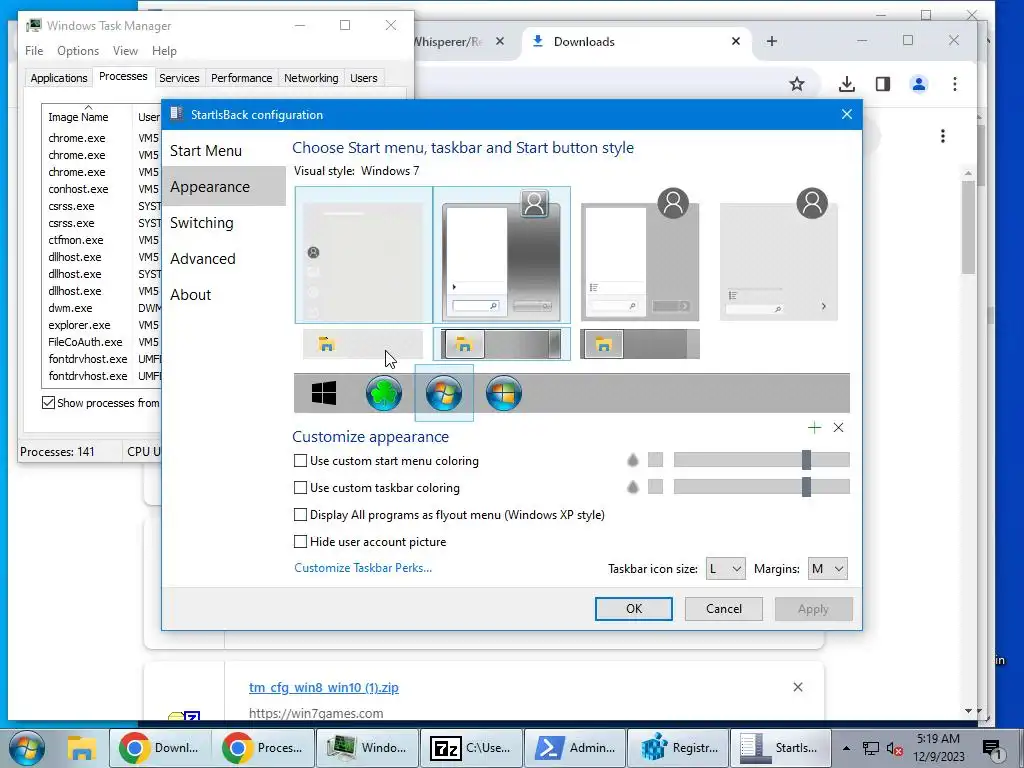This screenshot has width=1024, height=768.
Task: Open a new Chrome tab
Action: pyautogui.click(x=772, y=41)
